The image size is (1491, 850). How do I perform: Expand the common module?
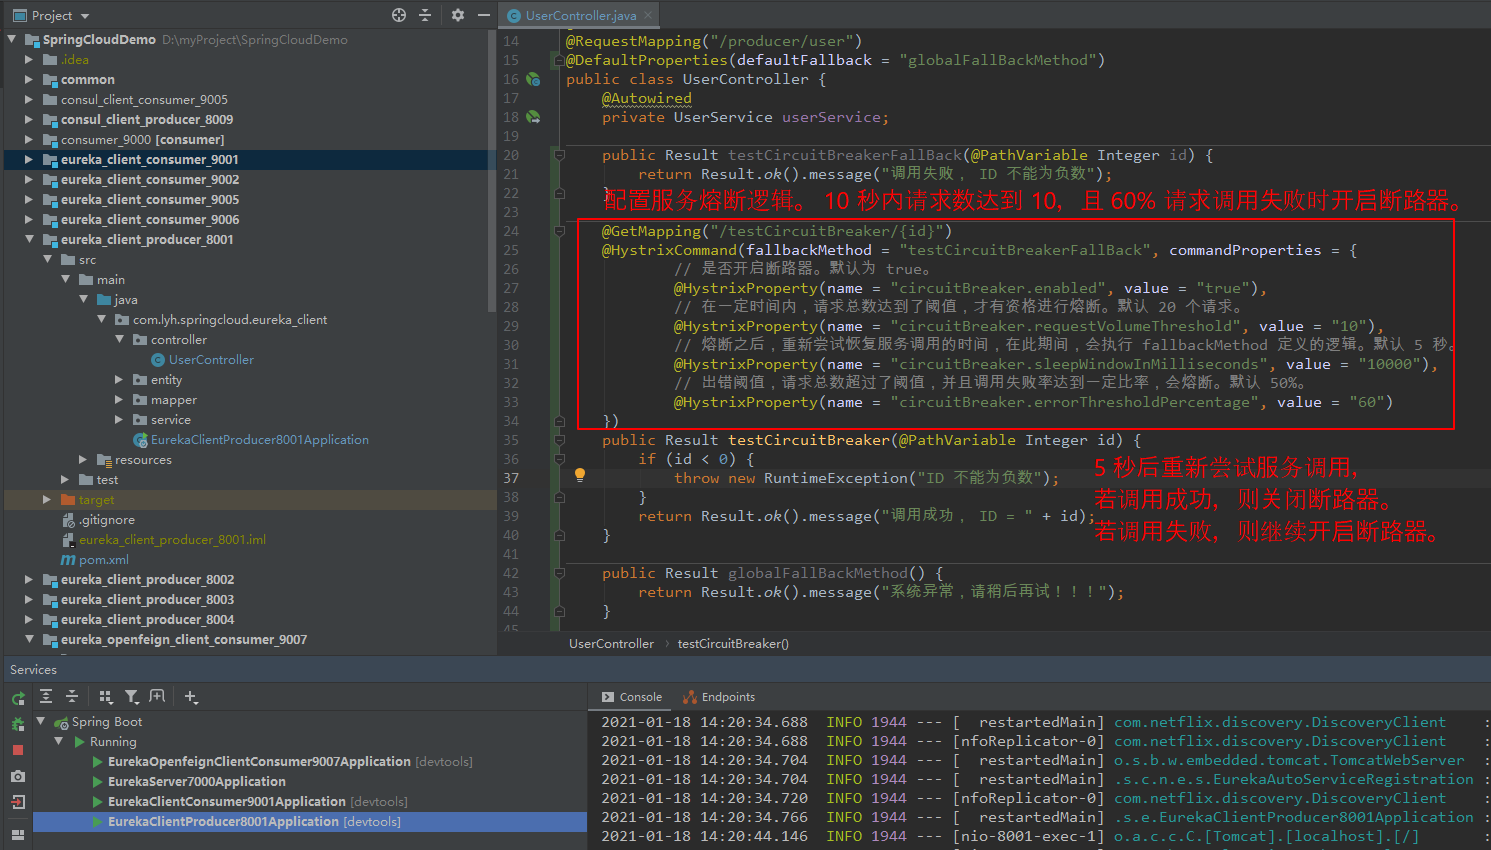29,80
